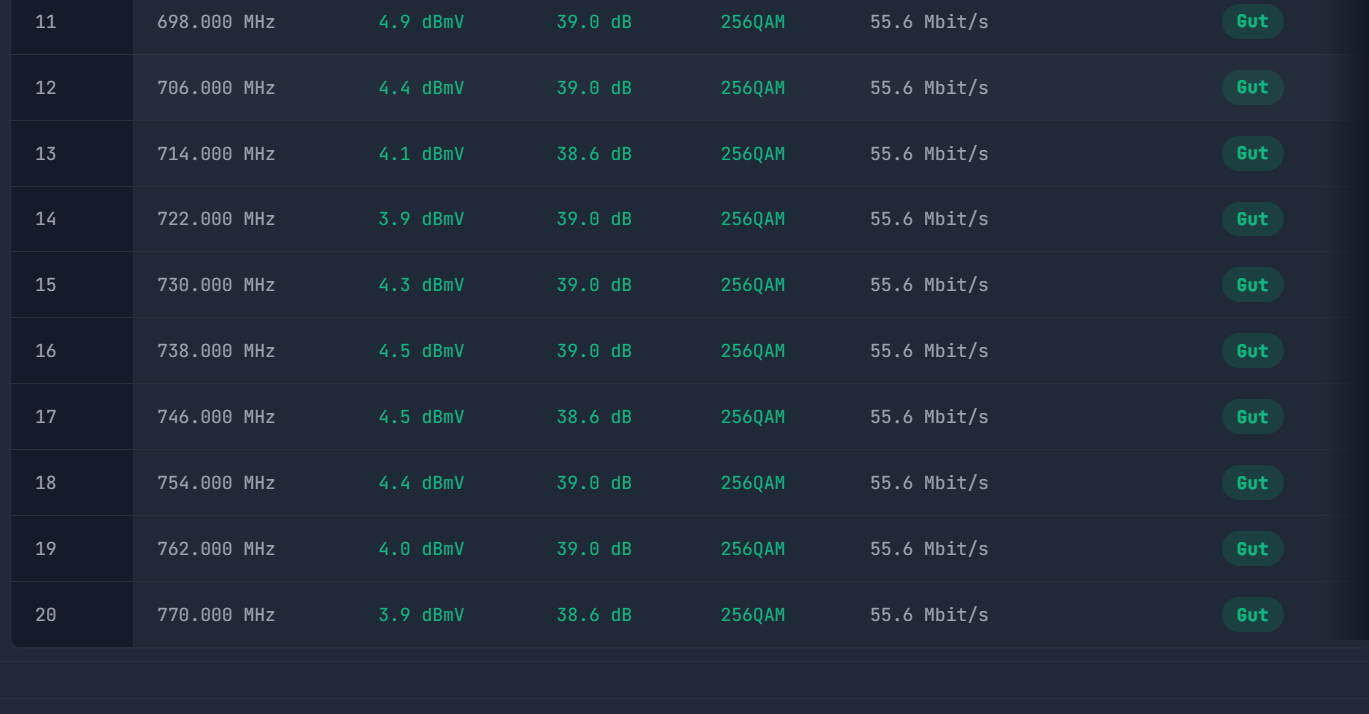This screenshot has width=1369, height=714.
Task: Click channel number 13 cell
Action: pos(46,154)
